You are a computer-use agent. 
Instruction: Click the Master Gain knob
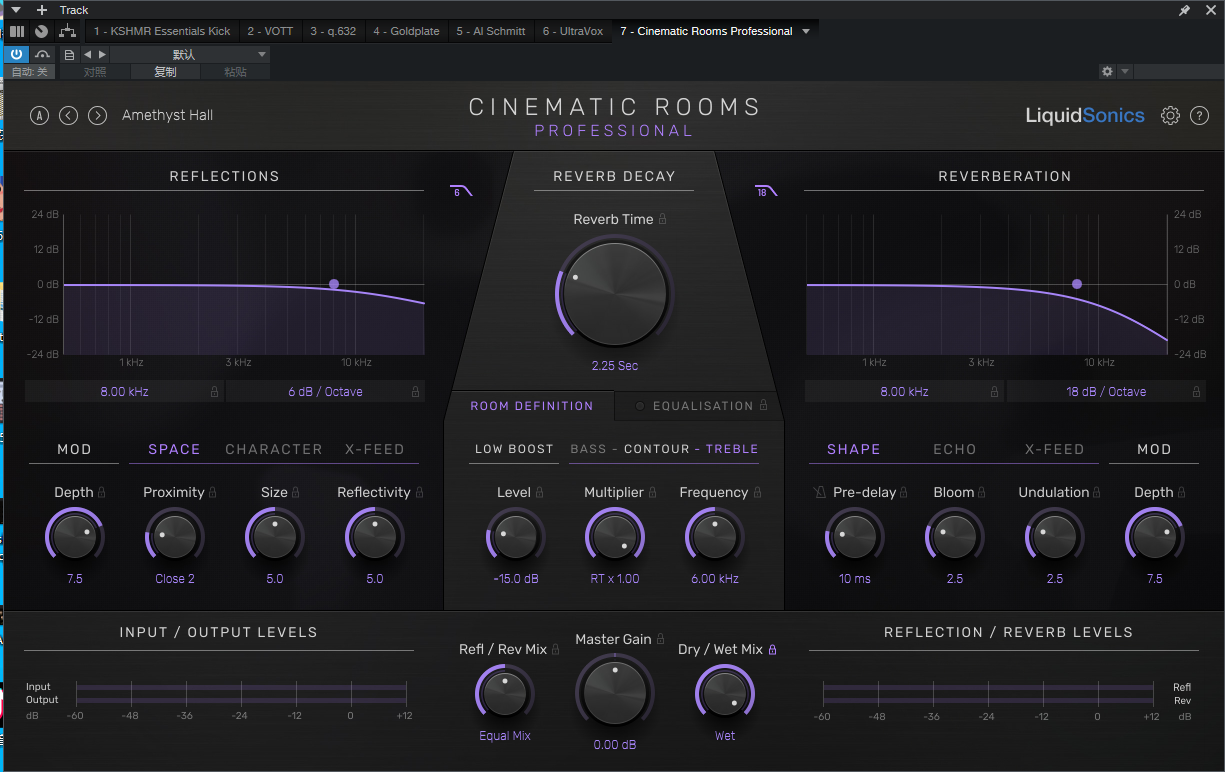pyautogui.click(x=614, y=694)
